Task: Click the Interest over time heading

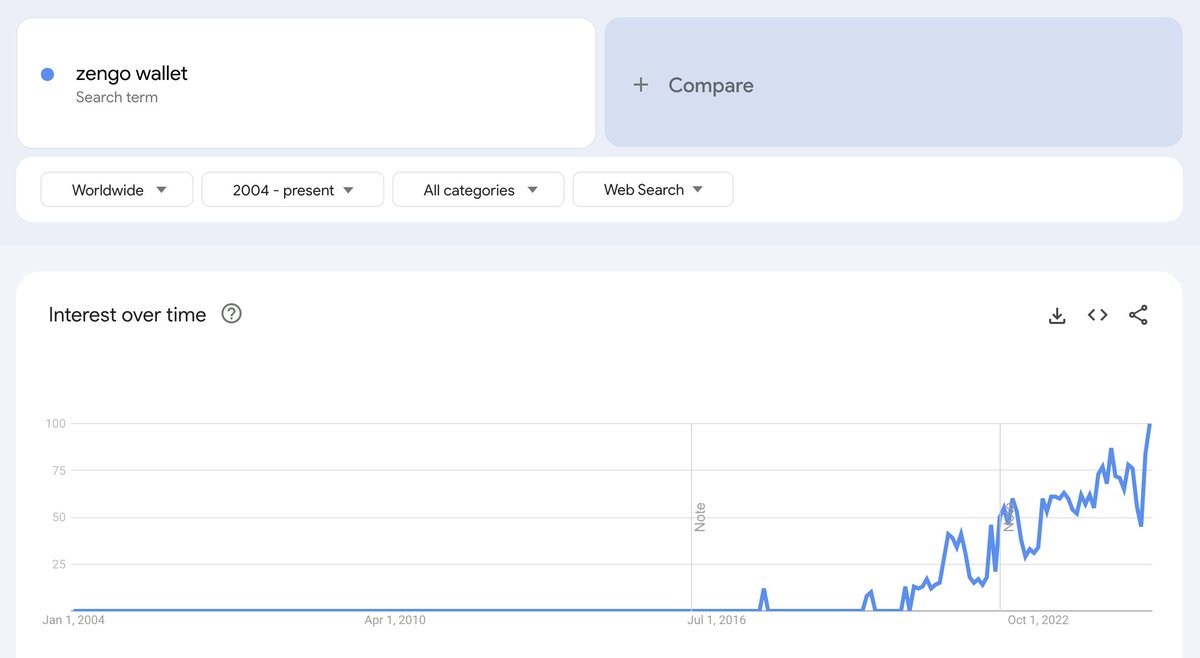Action: point(127,314)
